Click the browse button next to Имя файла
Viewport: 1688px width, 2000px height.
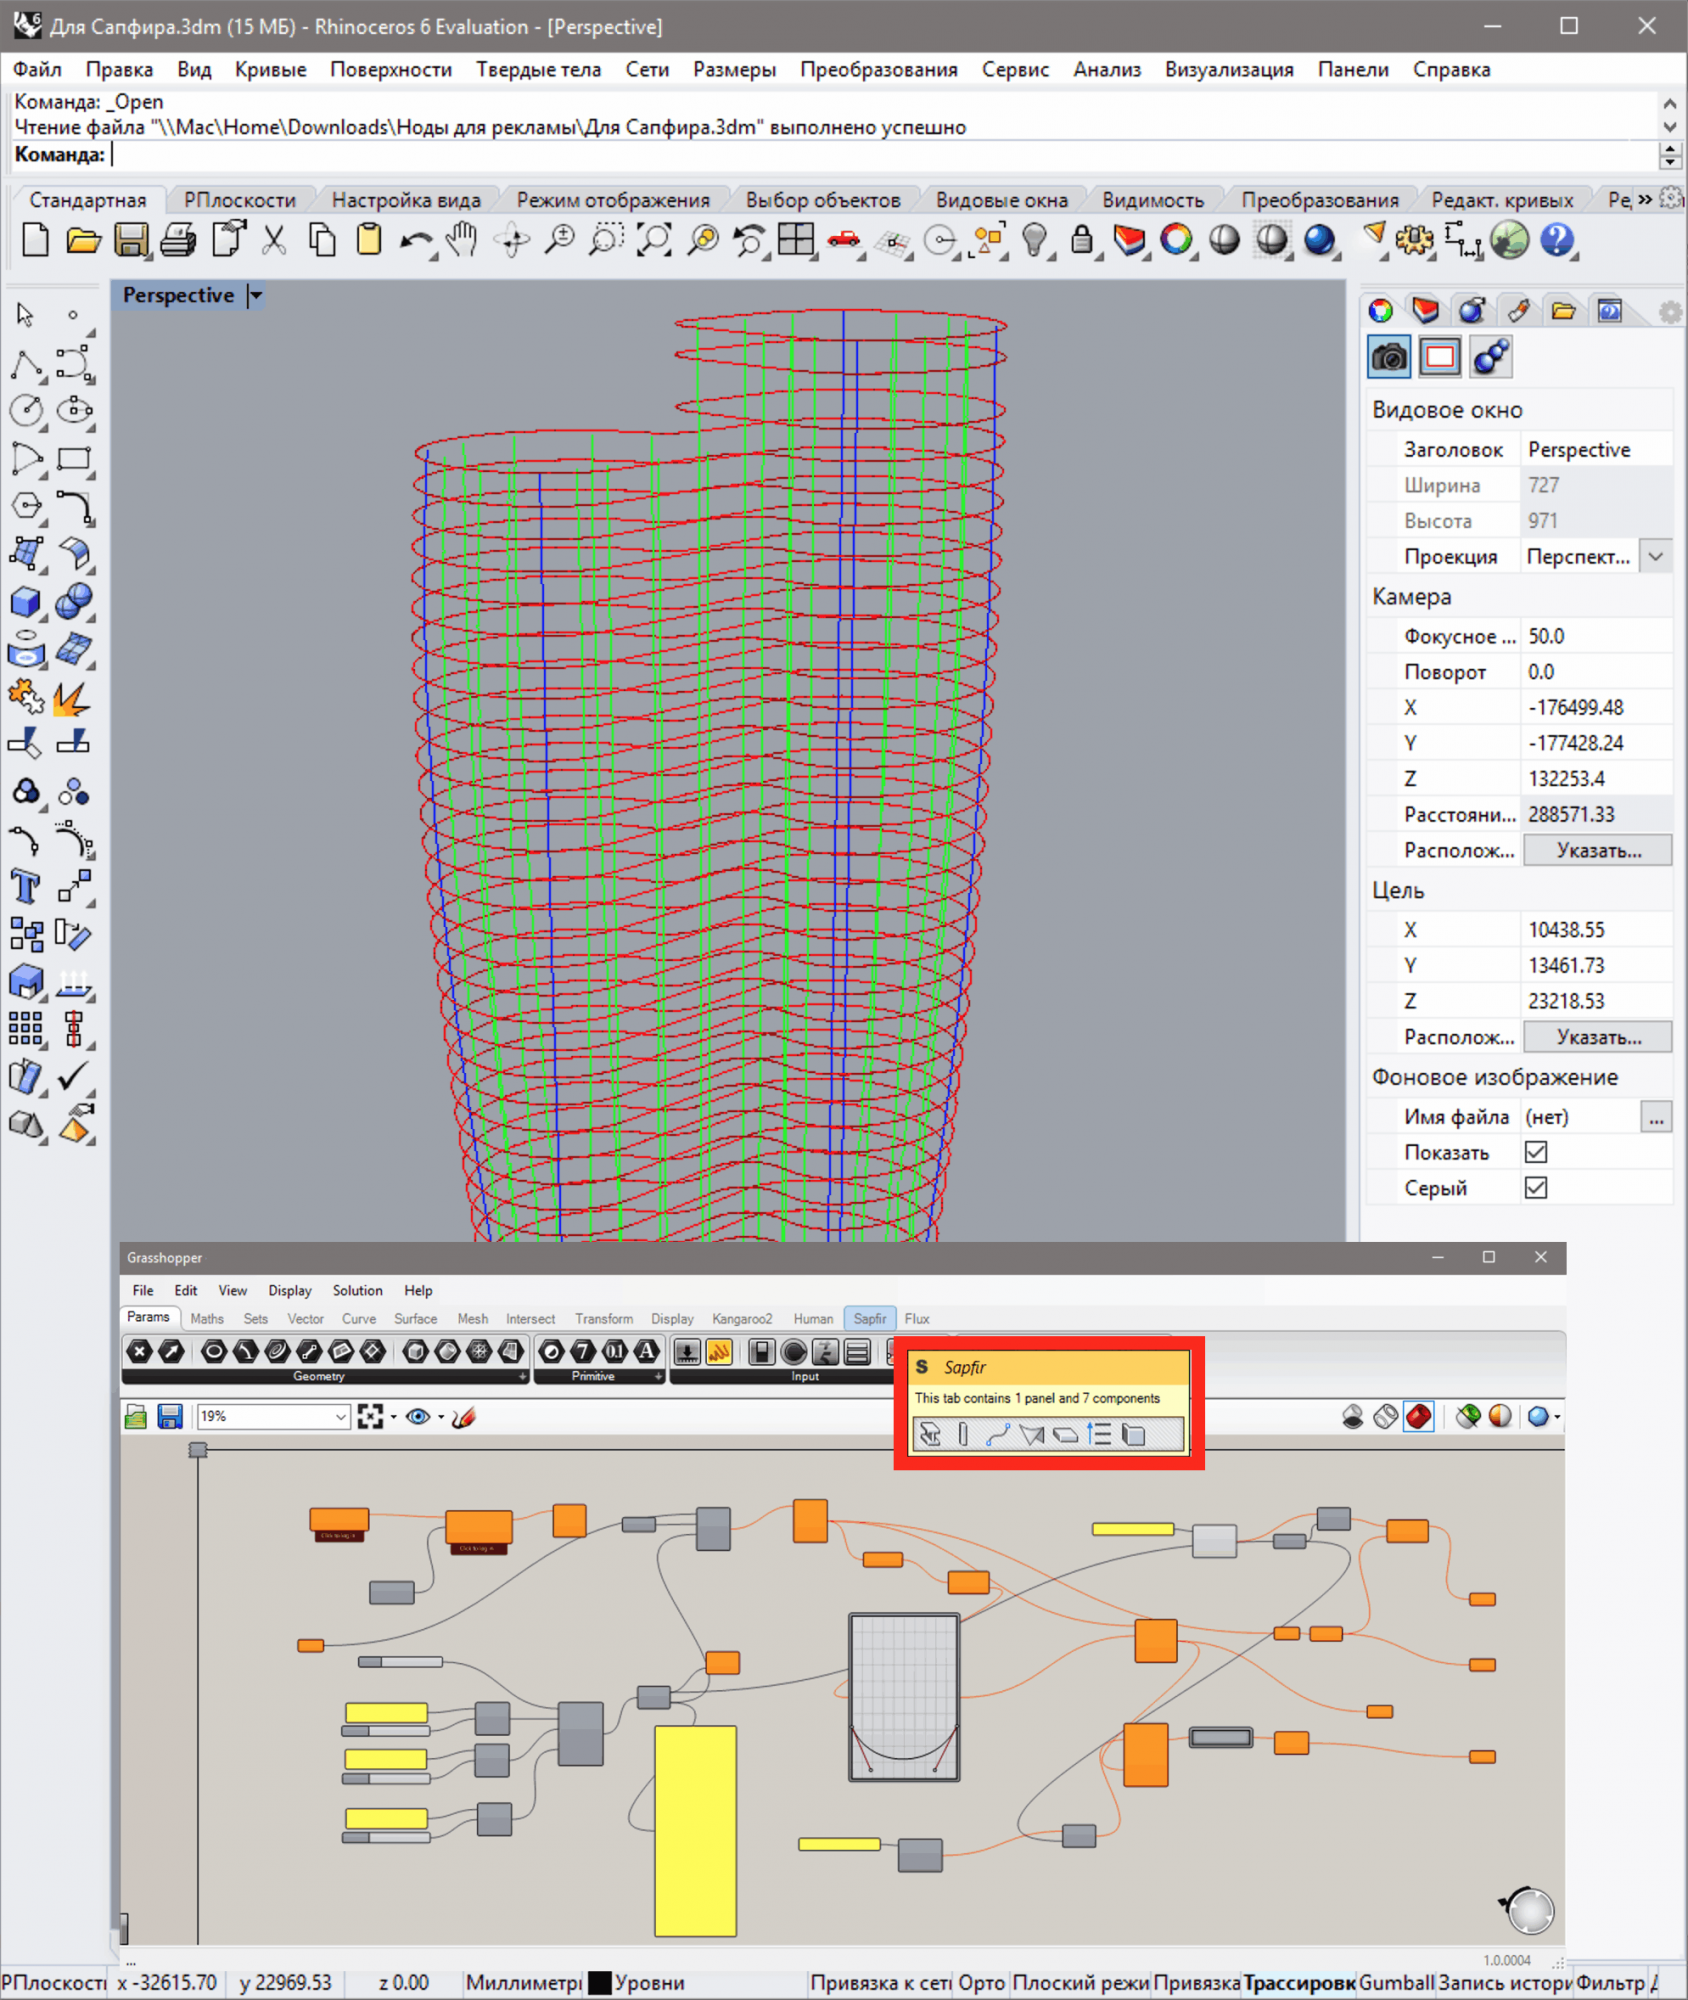(1656, 1117)
